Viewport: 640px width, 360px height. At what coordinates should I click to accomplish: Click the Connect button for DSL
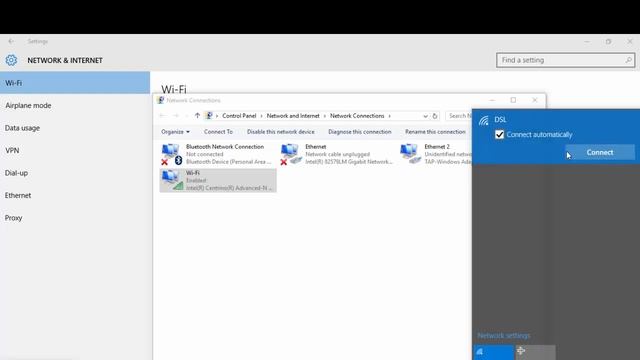[x=600, y=152]
